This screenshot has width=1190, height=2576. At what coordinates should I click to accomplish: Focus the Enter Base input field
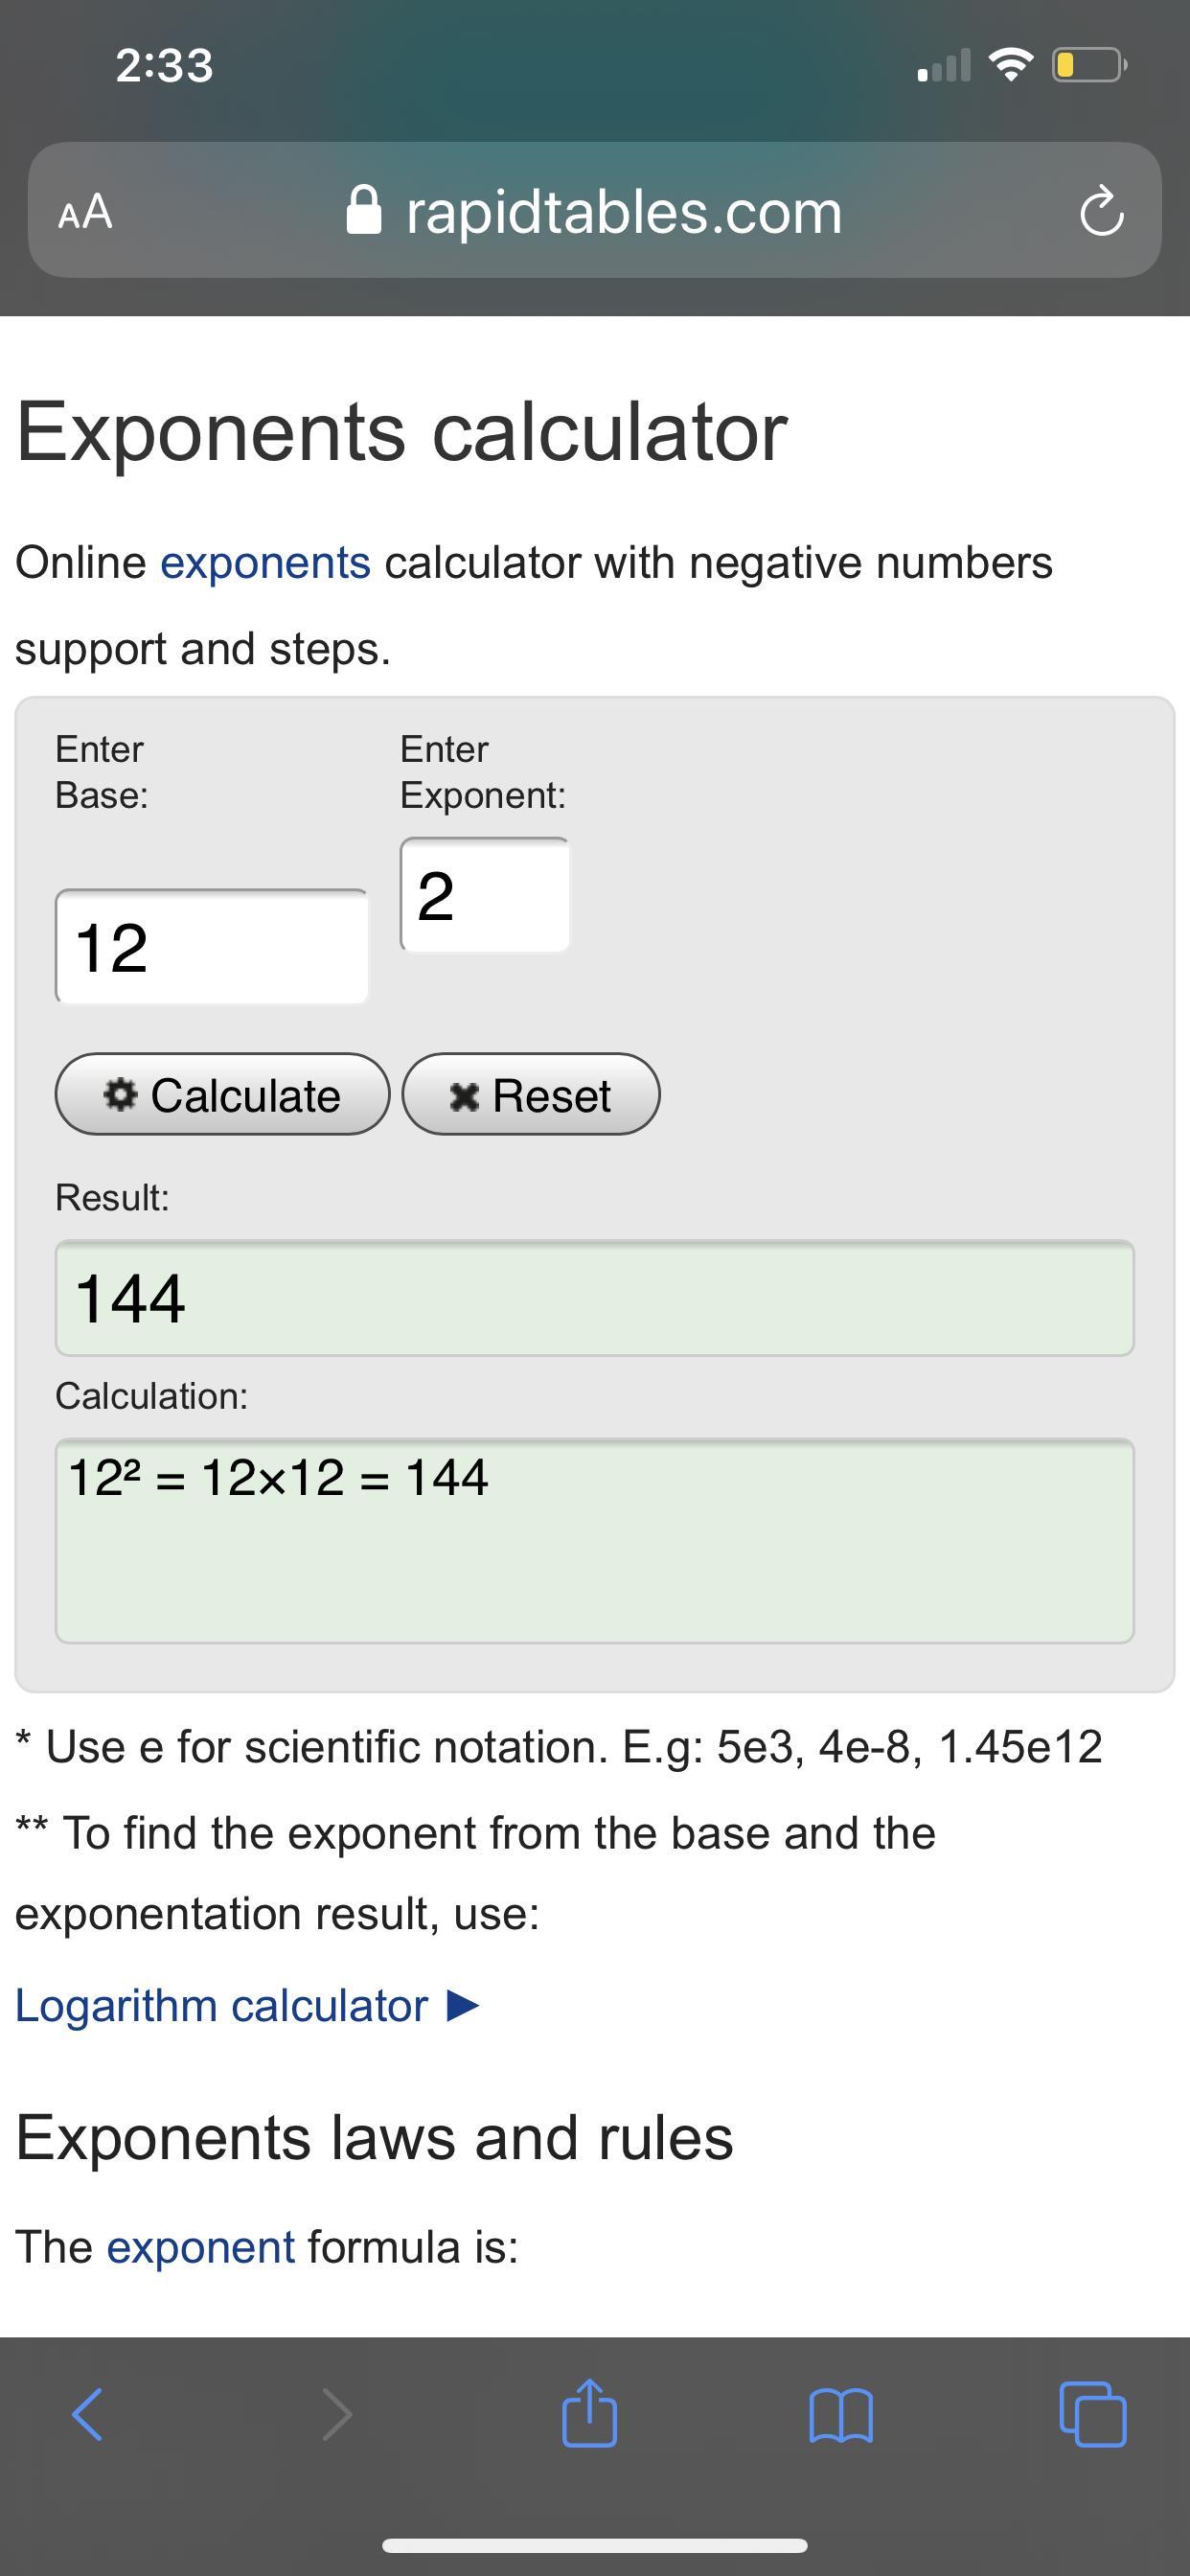coord(212,947)
